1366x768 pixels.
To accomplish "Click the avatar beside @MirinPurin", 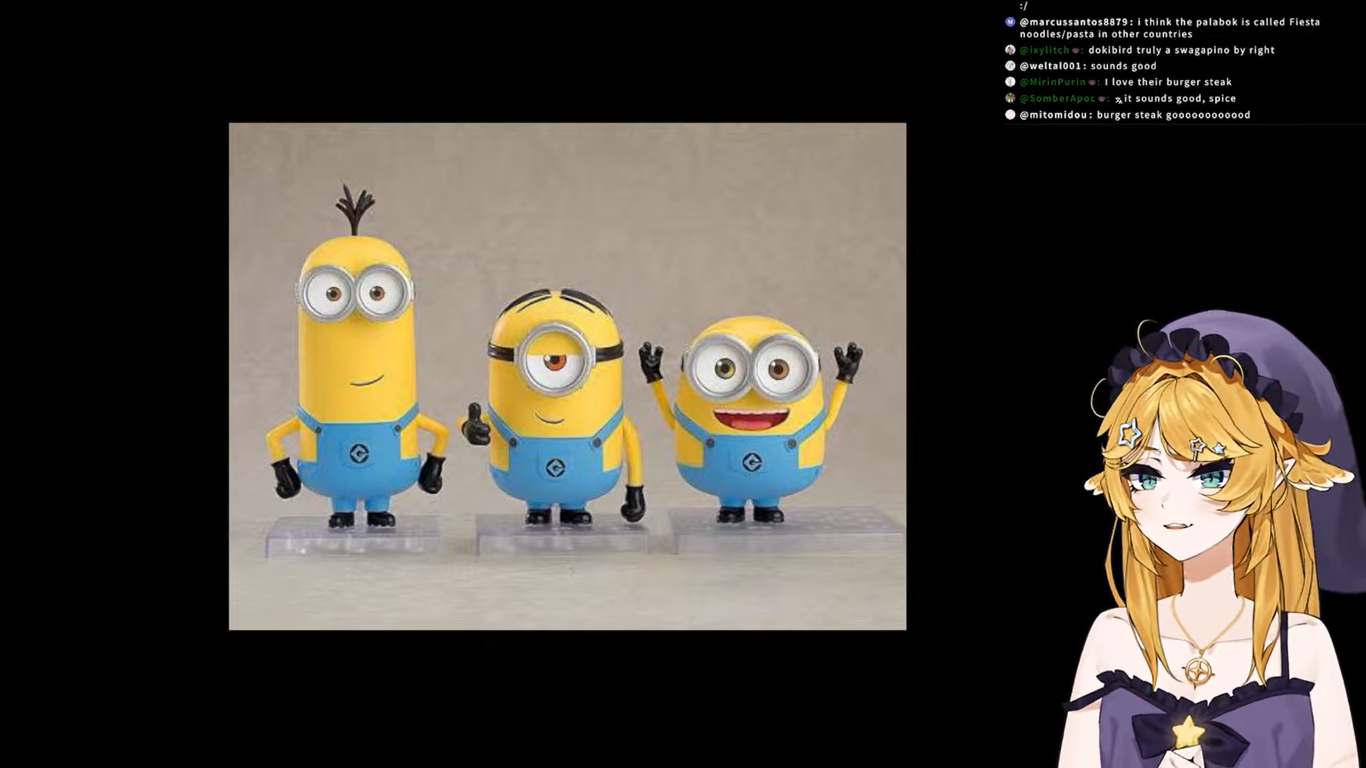I will 1010,82.
